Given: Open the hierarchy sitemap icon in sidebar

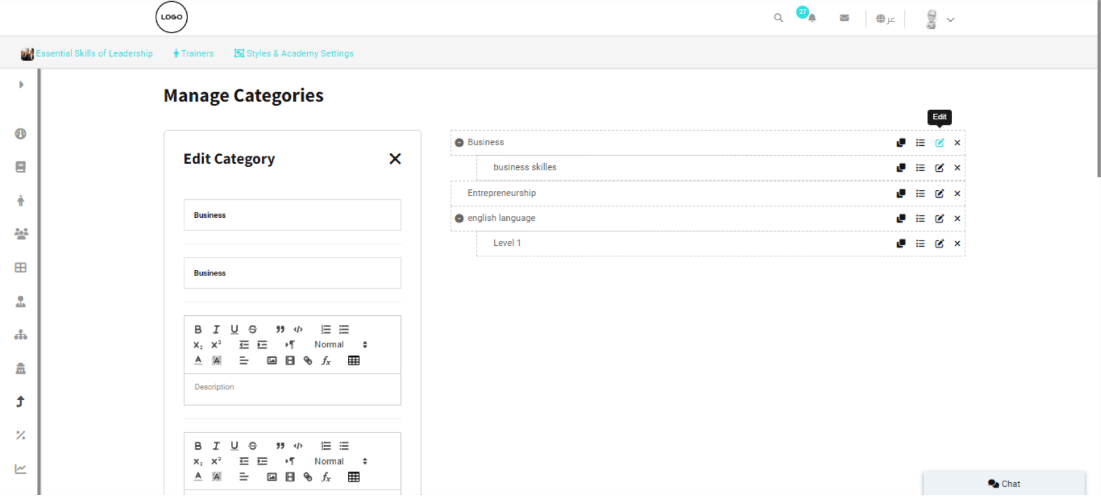Looking at the screenshot, I should coord(20,335).
